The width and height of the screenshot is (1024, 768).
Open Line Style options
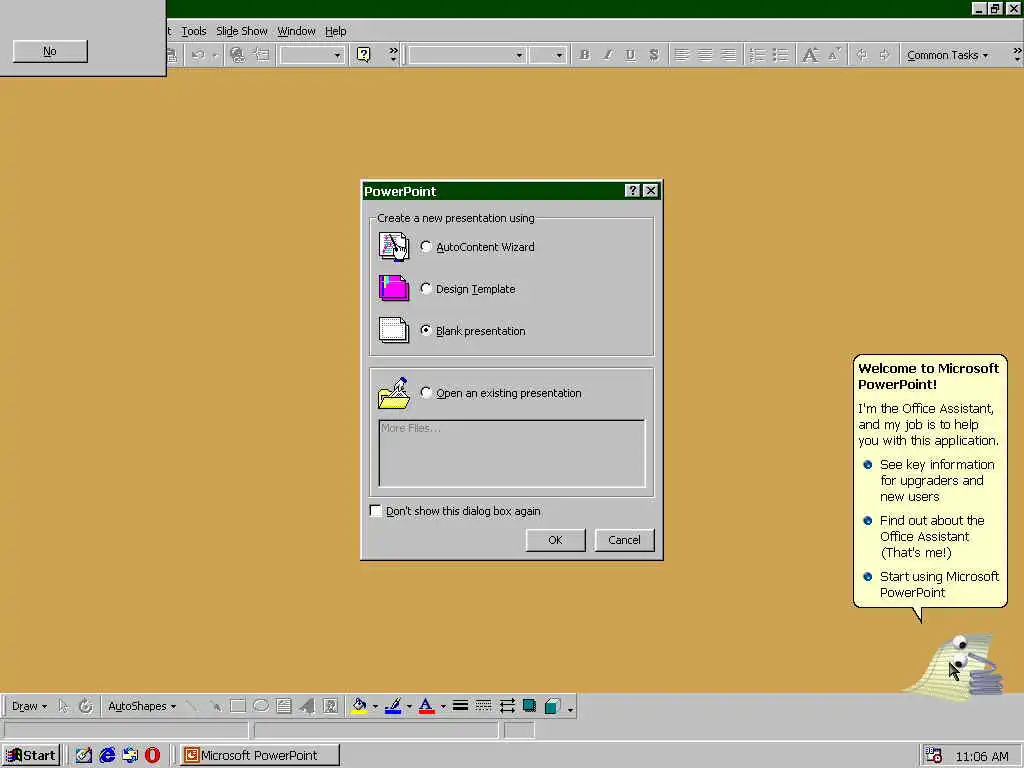pyautogui.click(x=460, y=706)
